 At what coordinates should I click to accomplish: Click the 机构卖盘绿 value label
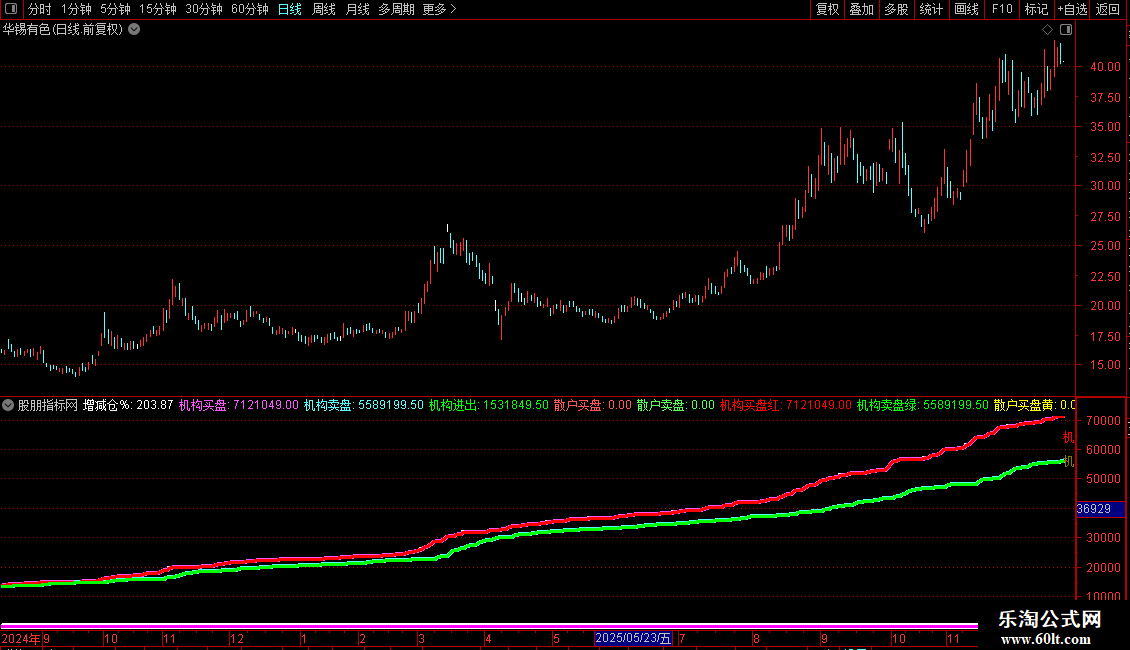tap(922, 405)
